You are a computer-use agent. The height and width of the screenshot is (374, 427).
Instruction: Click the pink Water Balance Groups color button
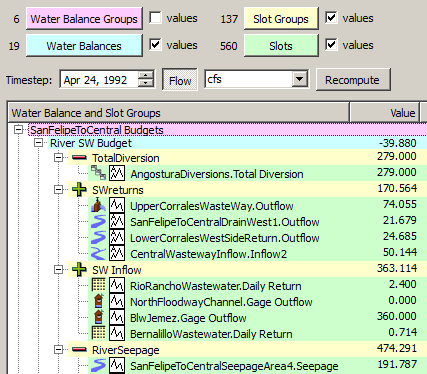tap(84, 19)
